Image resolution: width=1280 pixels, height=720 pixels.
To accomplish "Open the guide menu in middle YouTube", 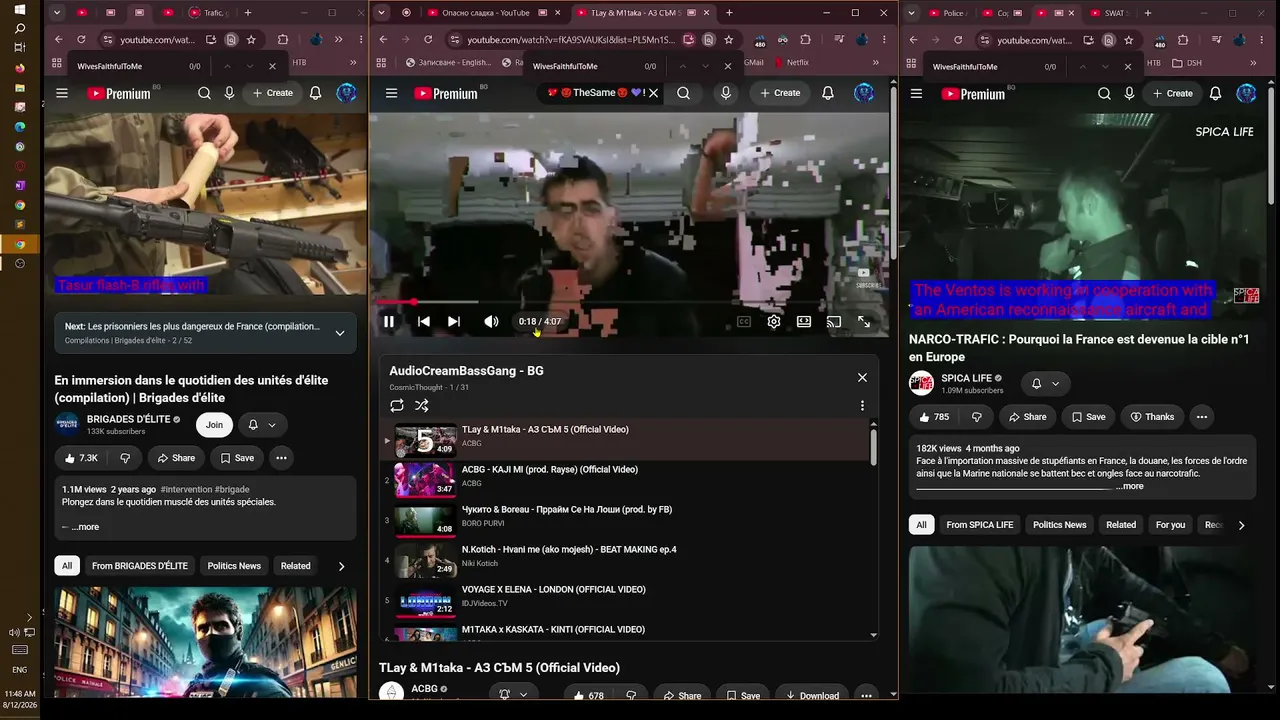I will click(x=392, y=93).
